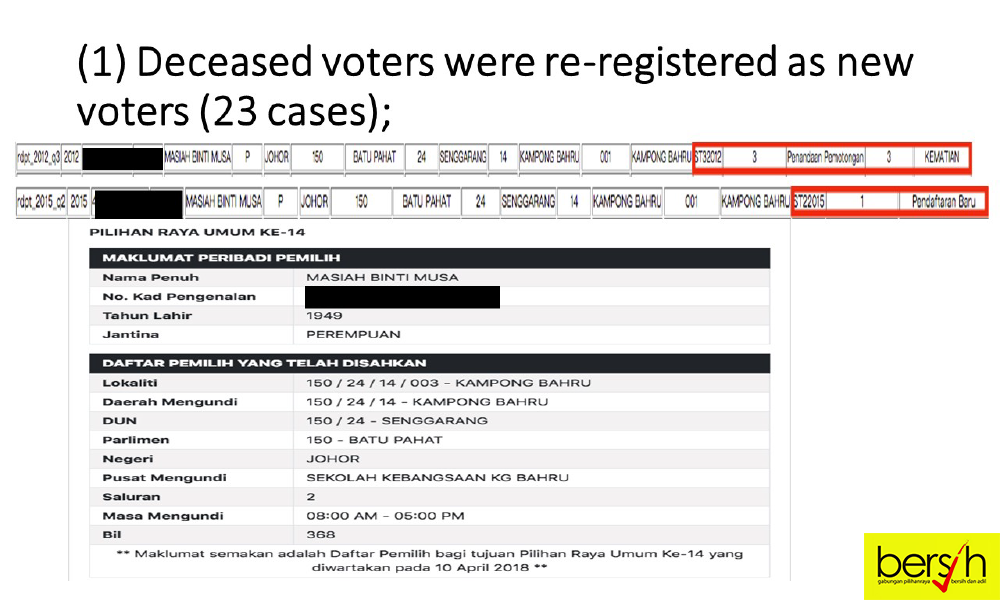This screenshot has height=600, width=1000.
Task: Click the Masa Mengundi time value
Action: (385, 516)
